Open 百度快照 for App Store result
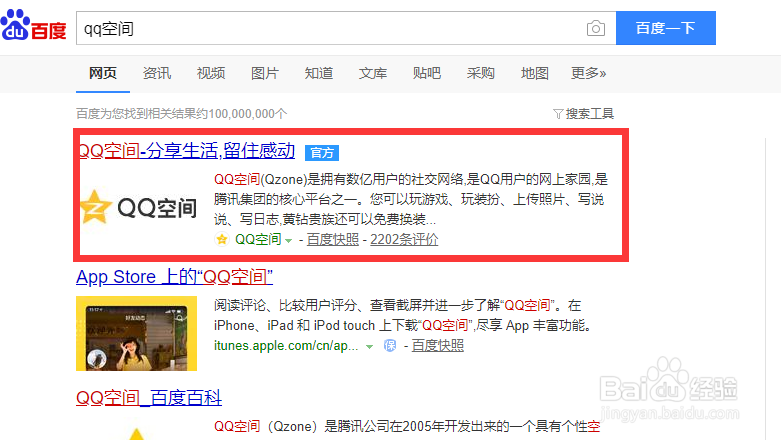 tap(437, 345)
